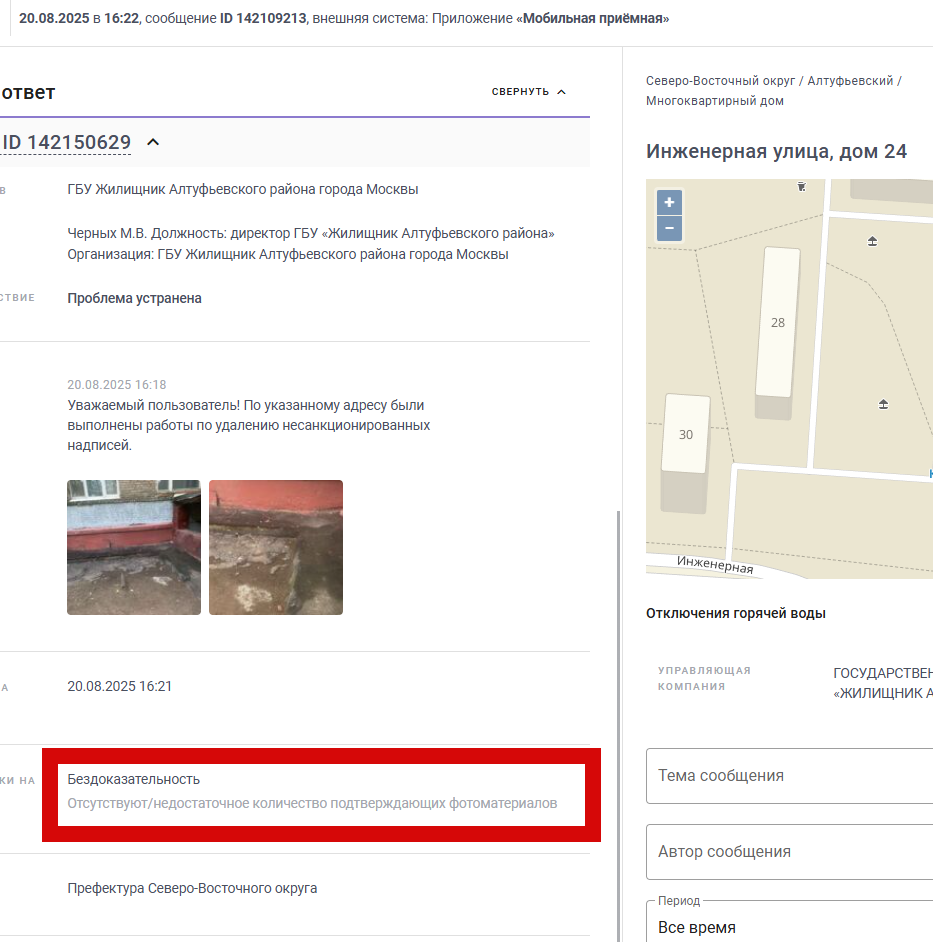Click Префектура Северо-Восточного округа text
The height and width of the screenshot is (942, 933).
(192, 889)
